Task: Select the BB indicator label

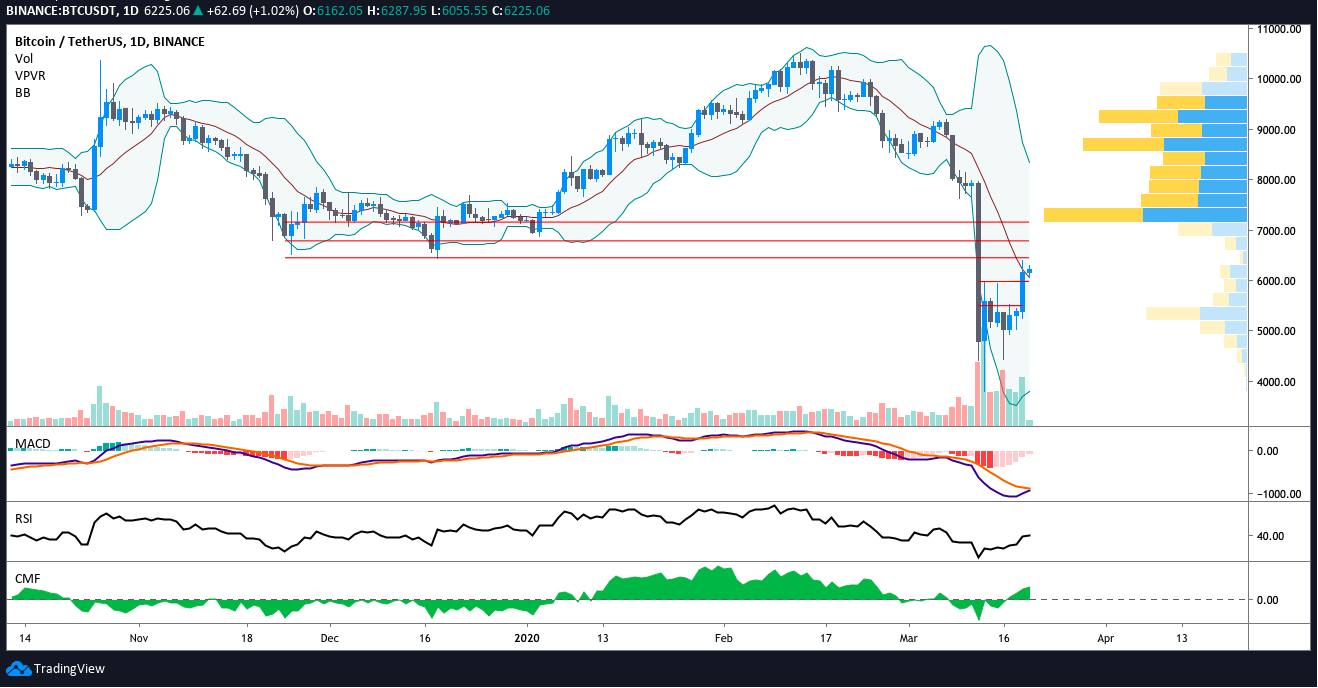Action: pyautogui.click(x=22, y=93)
